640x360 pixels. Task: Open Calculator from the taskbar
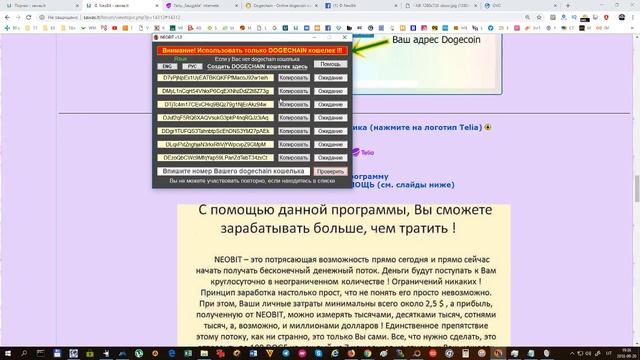[x=465, y=353]
